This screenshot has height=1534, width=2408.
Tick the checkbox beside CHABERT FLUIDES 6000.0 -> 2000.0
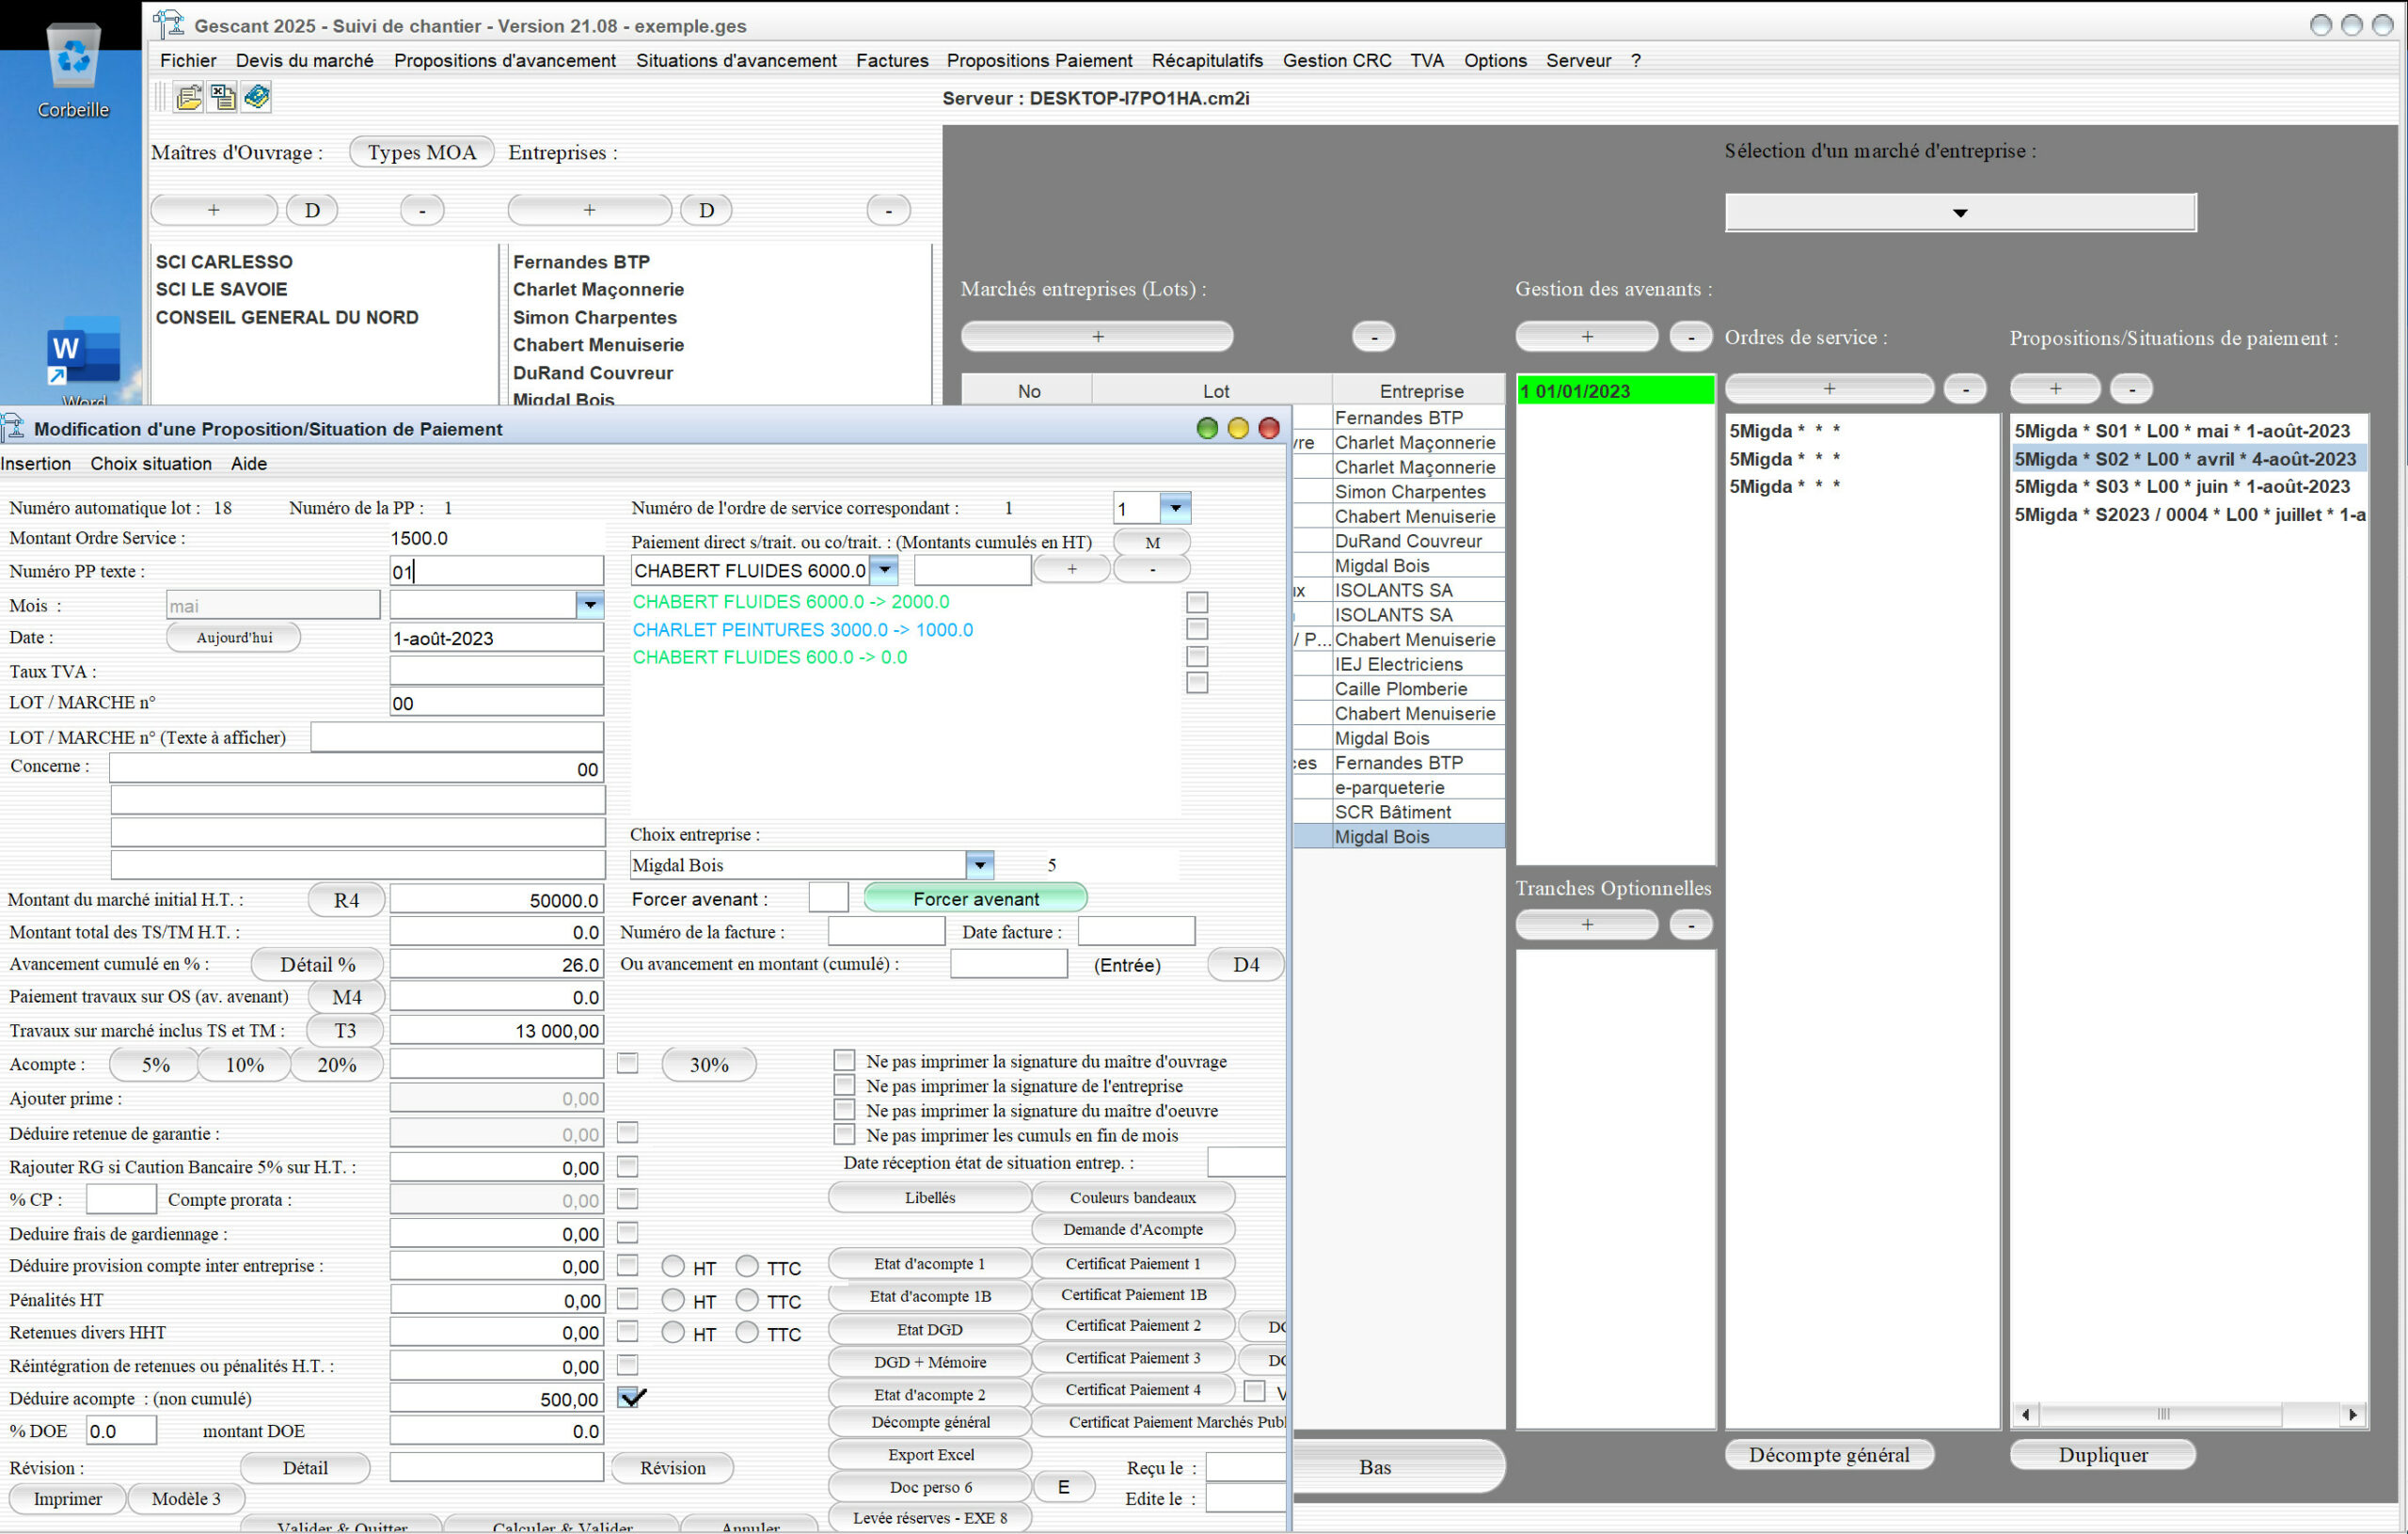1197,602
